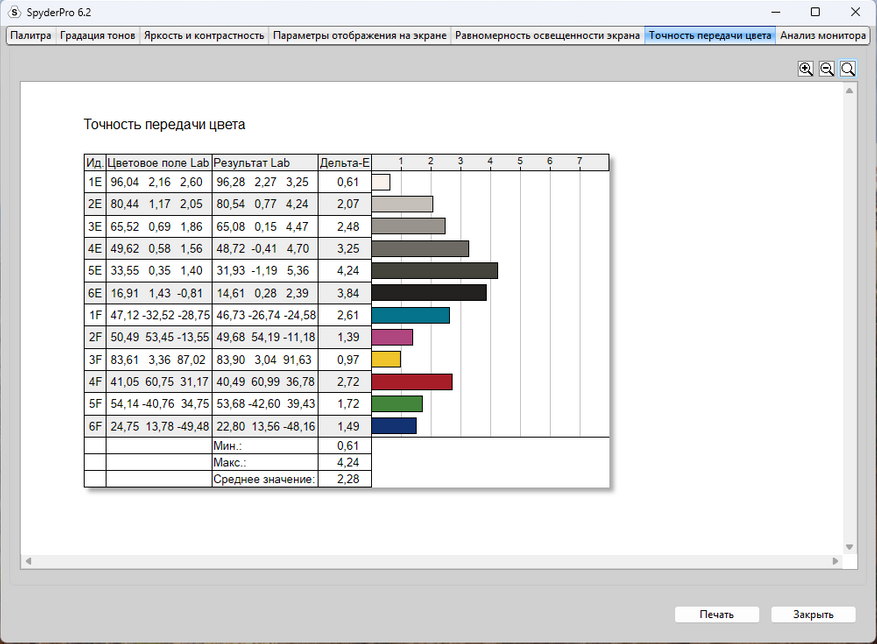Click Lab field 47,12 -32,52 -28,75
The width and height of the screenshot is (877, 644).
(160, 315)
